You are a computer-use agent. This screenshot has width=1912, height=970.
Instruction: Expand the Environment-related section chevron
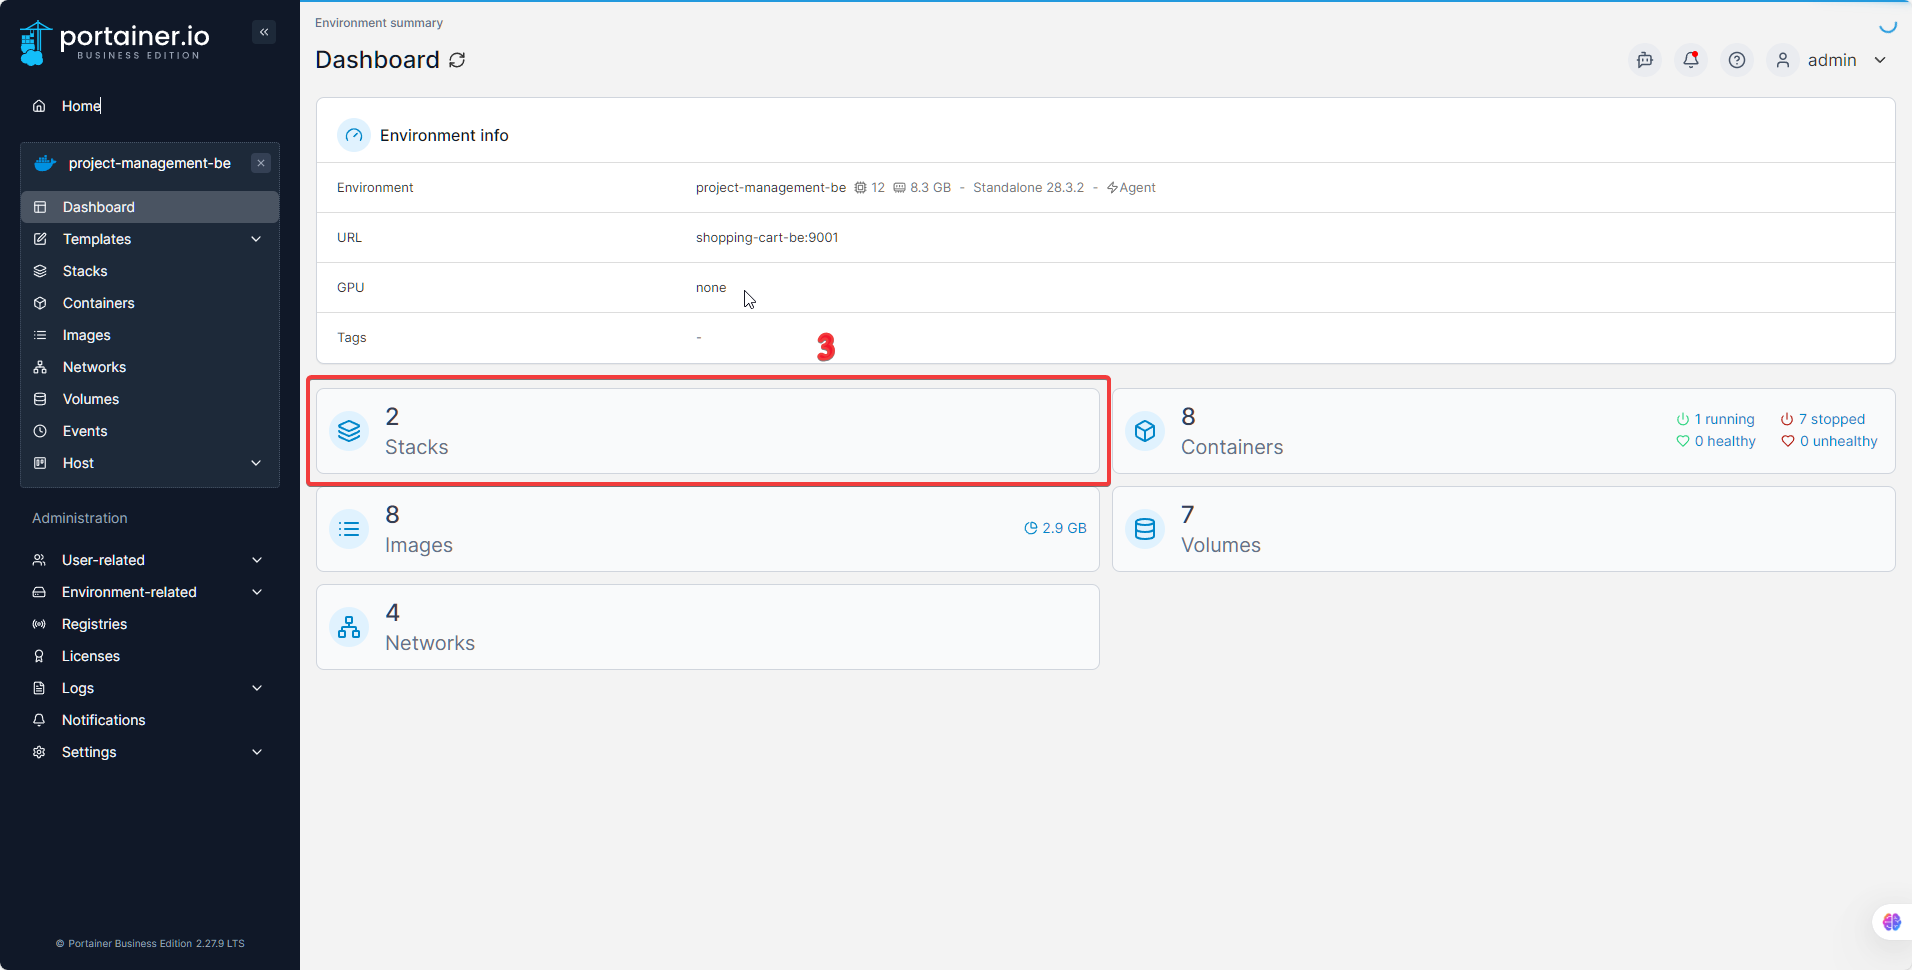257,592
